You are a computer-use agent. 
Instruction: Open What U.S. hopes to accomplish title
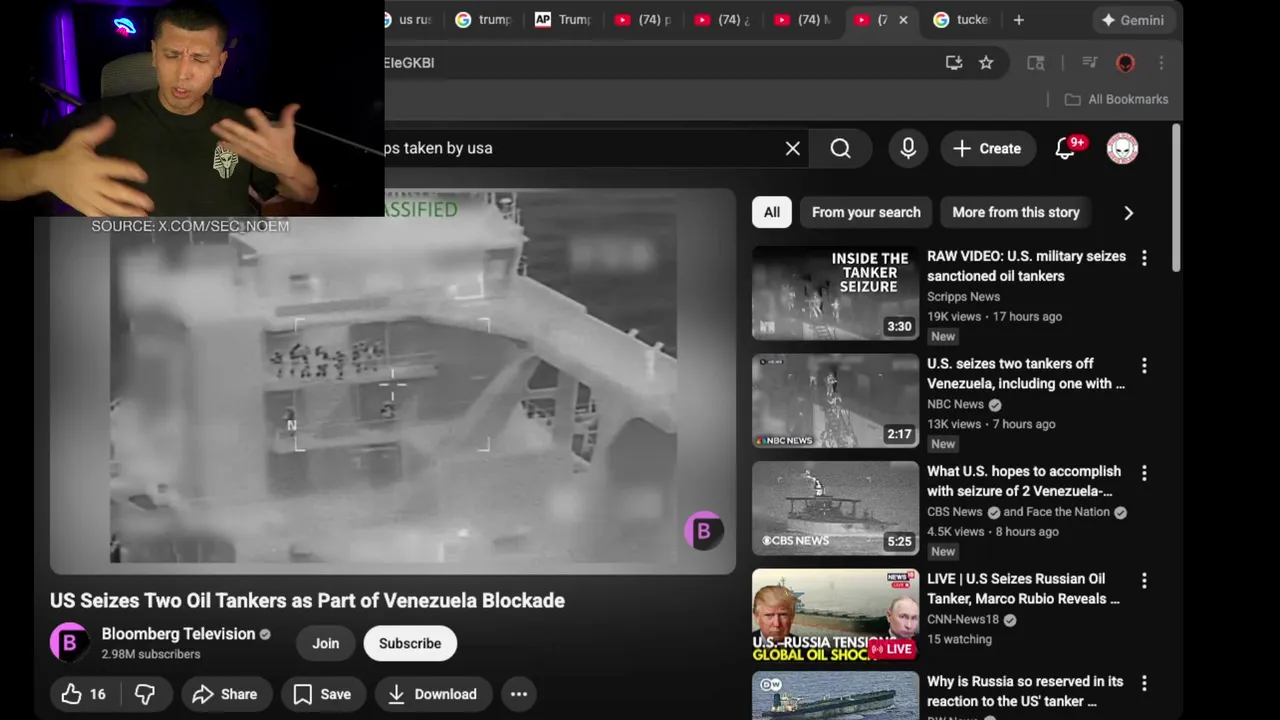(1024, 481)
